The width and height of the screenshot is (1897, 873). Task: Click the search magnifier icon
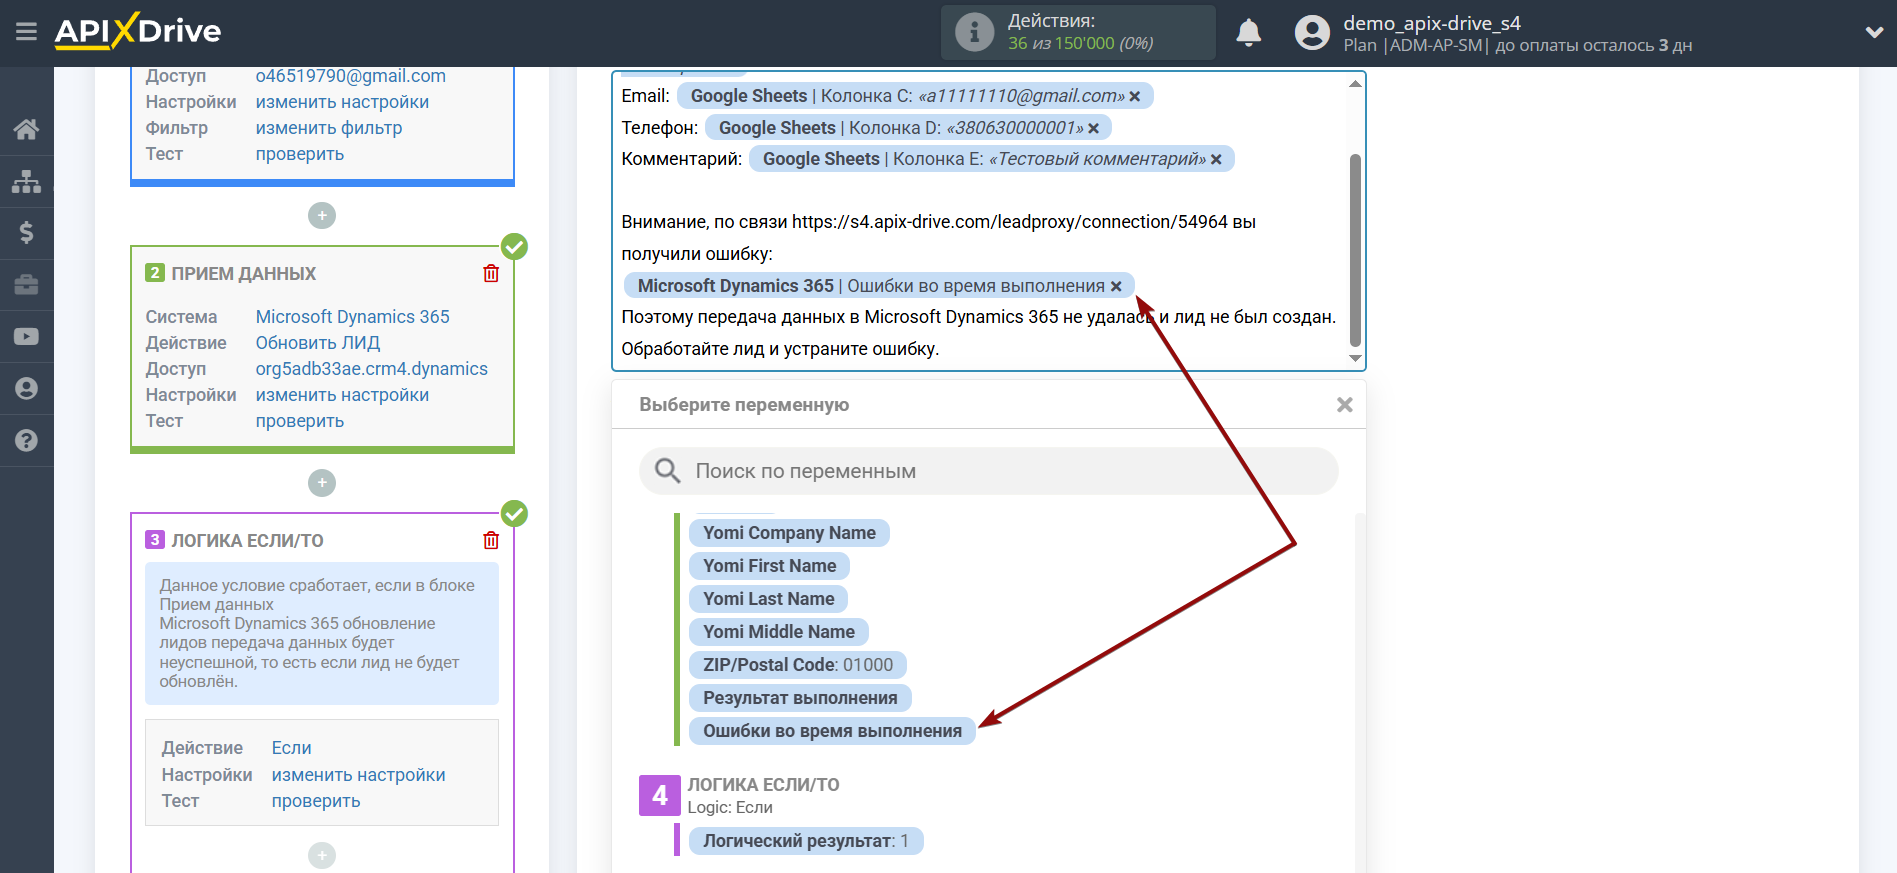click(x=667, y=470)
